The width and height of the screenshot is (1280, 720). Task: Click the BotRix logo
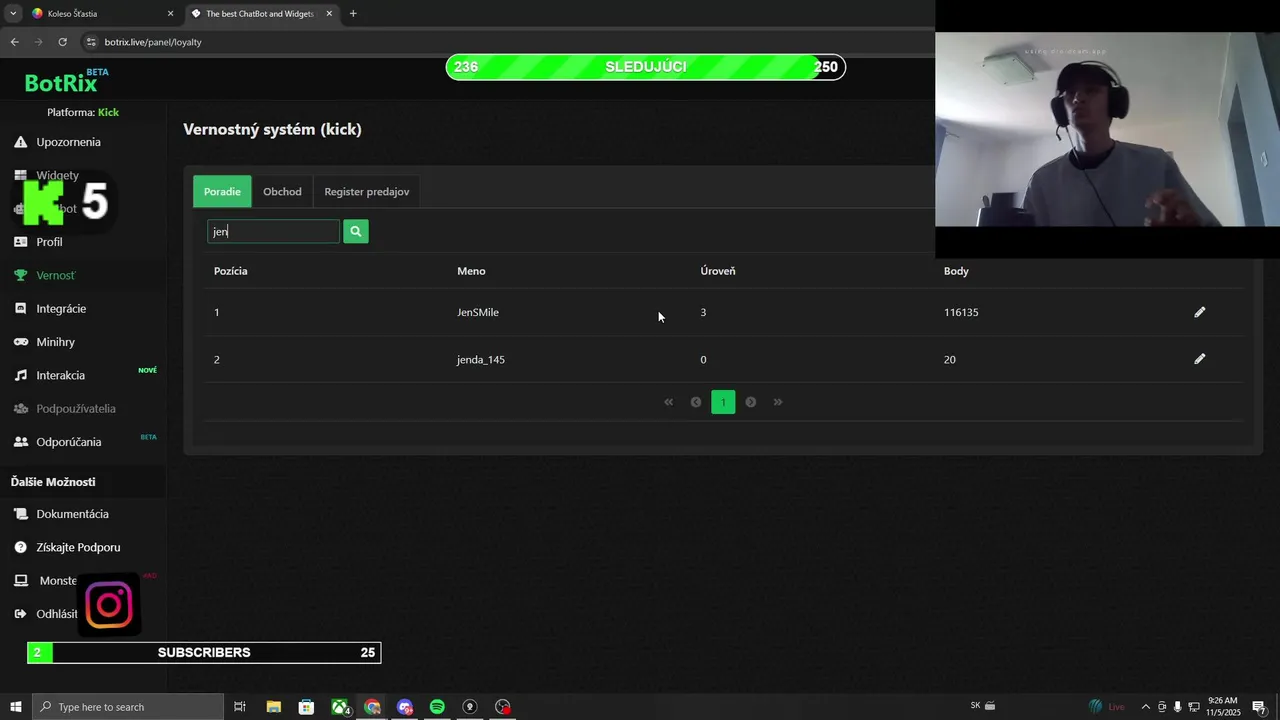[66, 81]
